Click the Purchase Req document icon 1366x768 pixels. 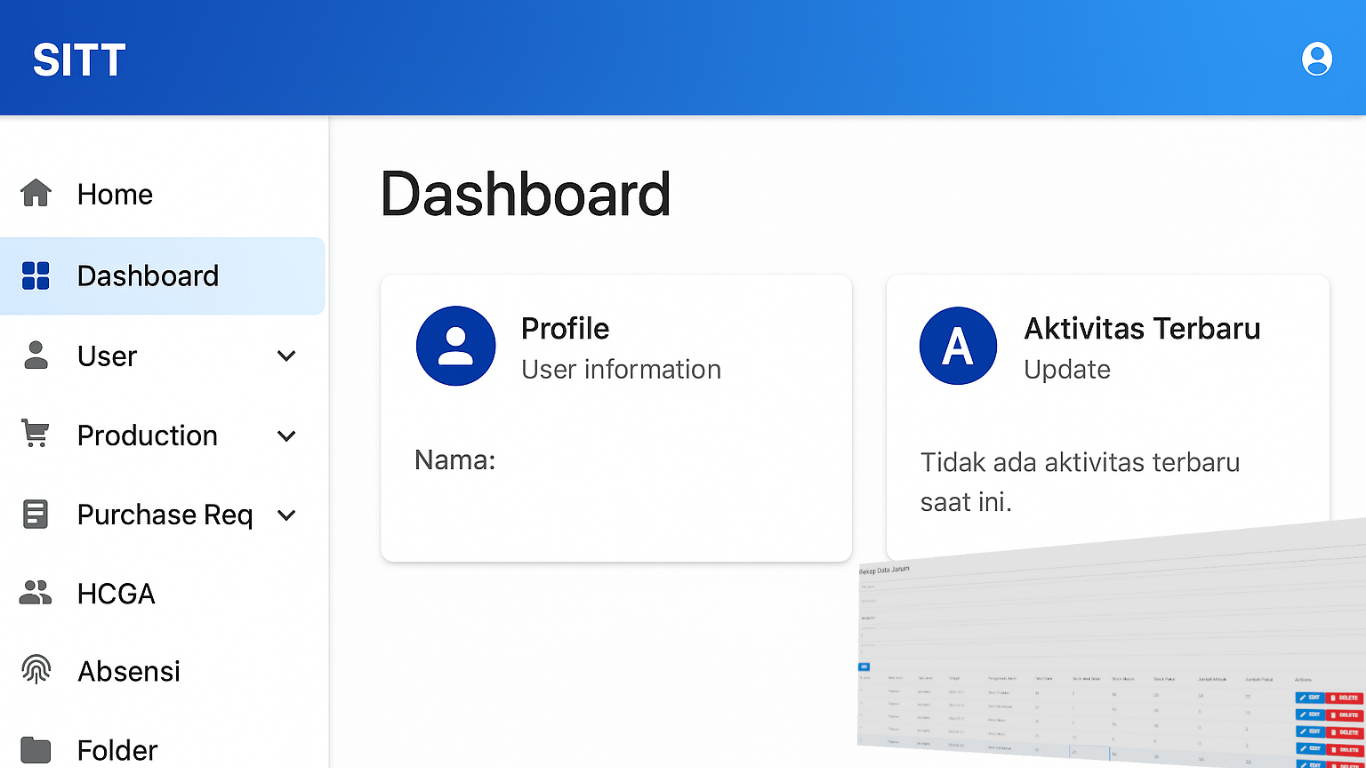click(36, 514)
